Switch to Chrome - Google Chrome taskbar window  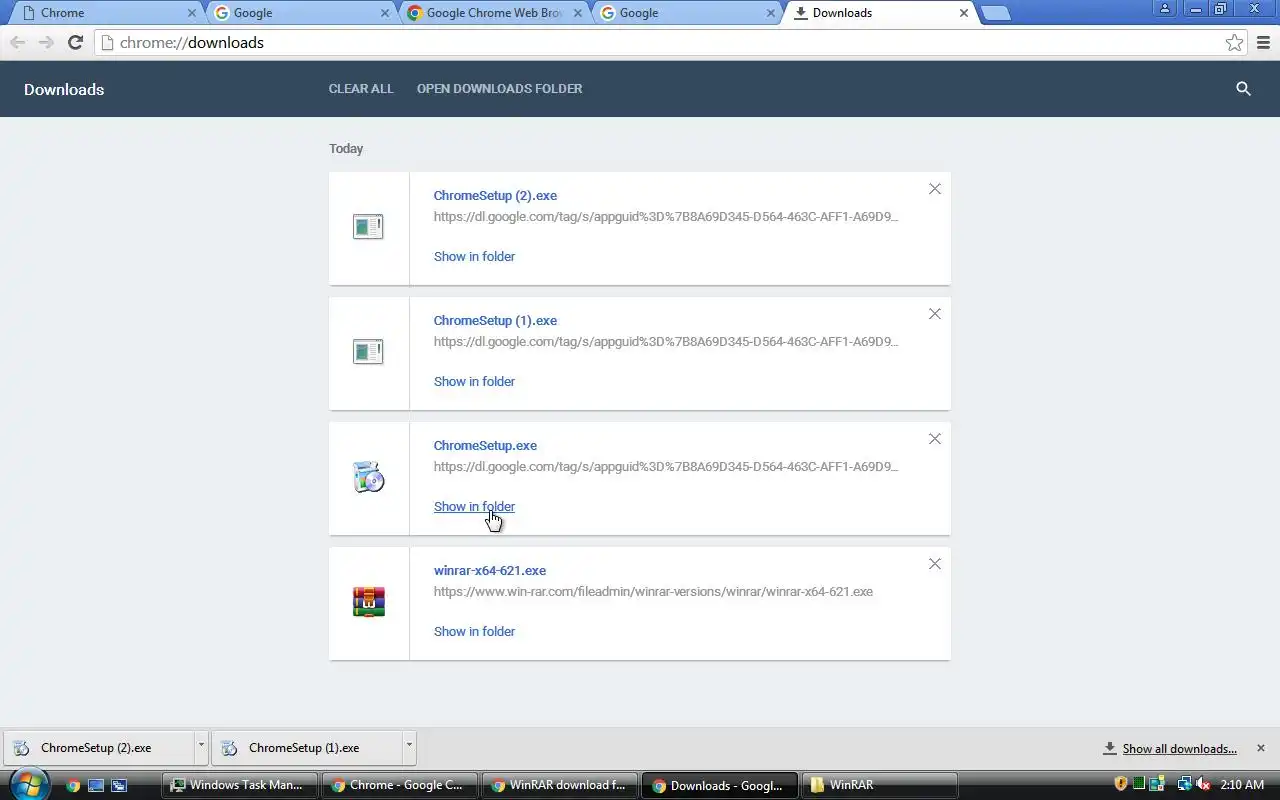(399, 785)
